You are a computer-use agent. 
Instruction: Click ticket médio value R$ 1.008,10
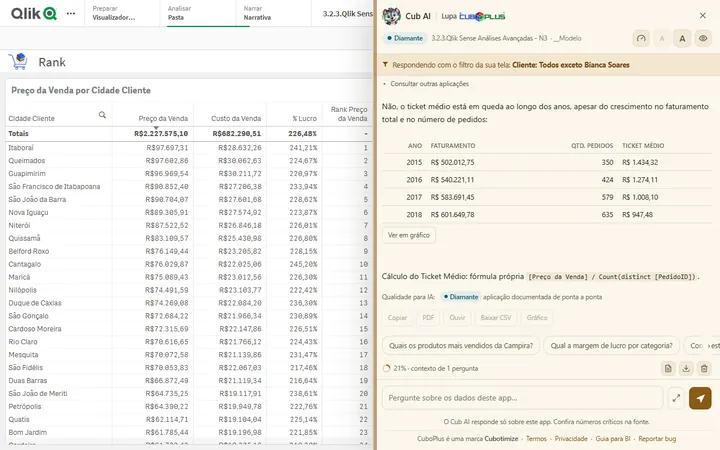pyautogui.click(x=640, y=197)
